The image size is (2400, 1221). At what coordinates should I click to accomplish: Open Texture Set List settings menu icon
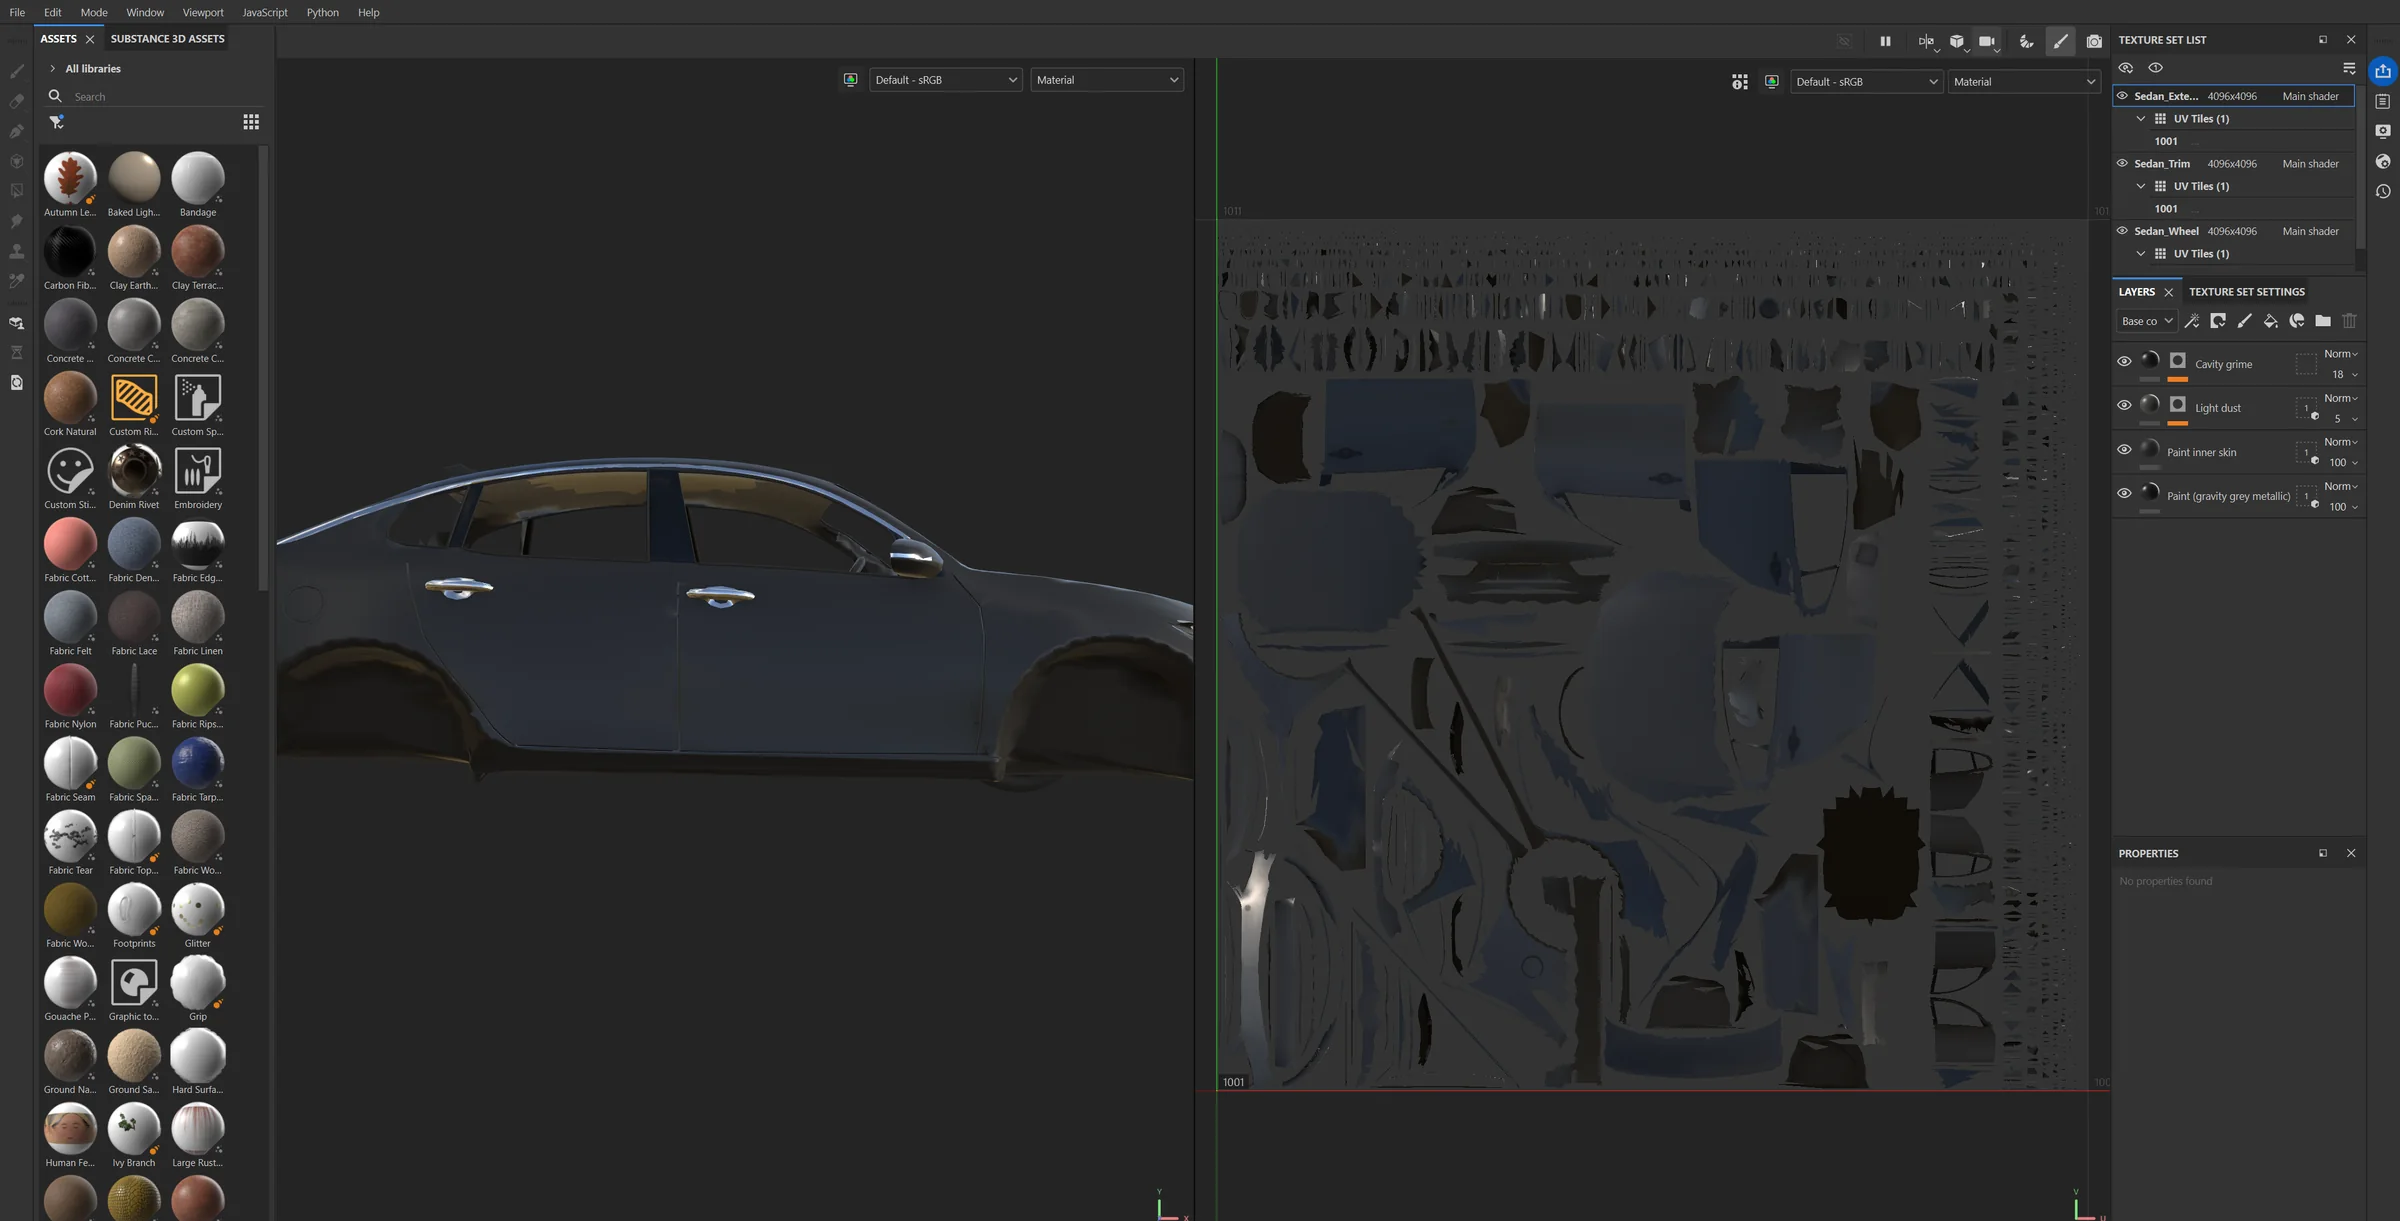2349,68
